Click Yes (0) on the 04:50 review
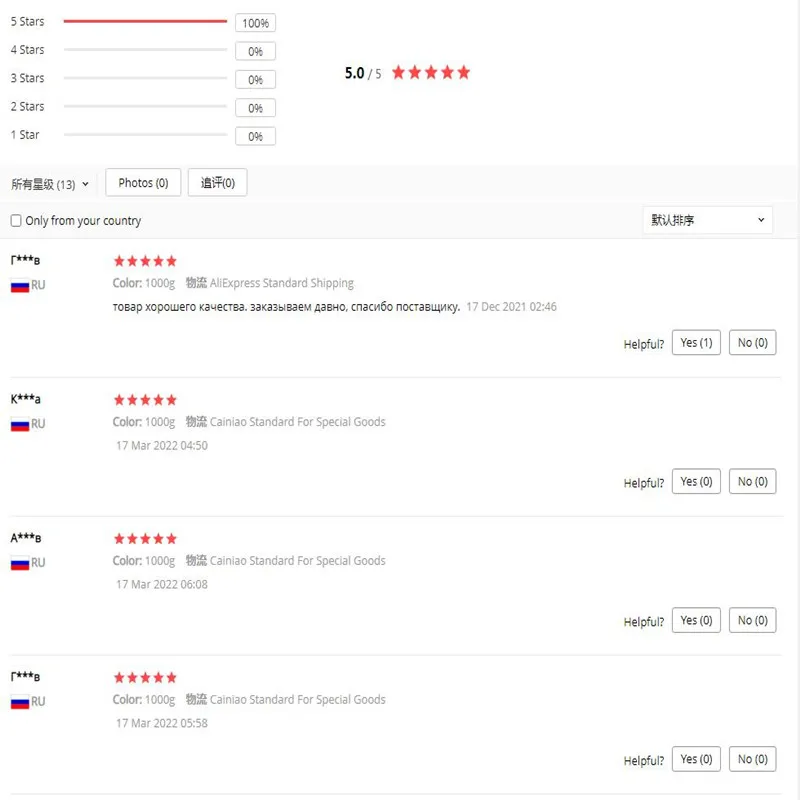800x800 pixels. pos(696,482)
